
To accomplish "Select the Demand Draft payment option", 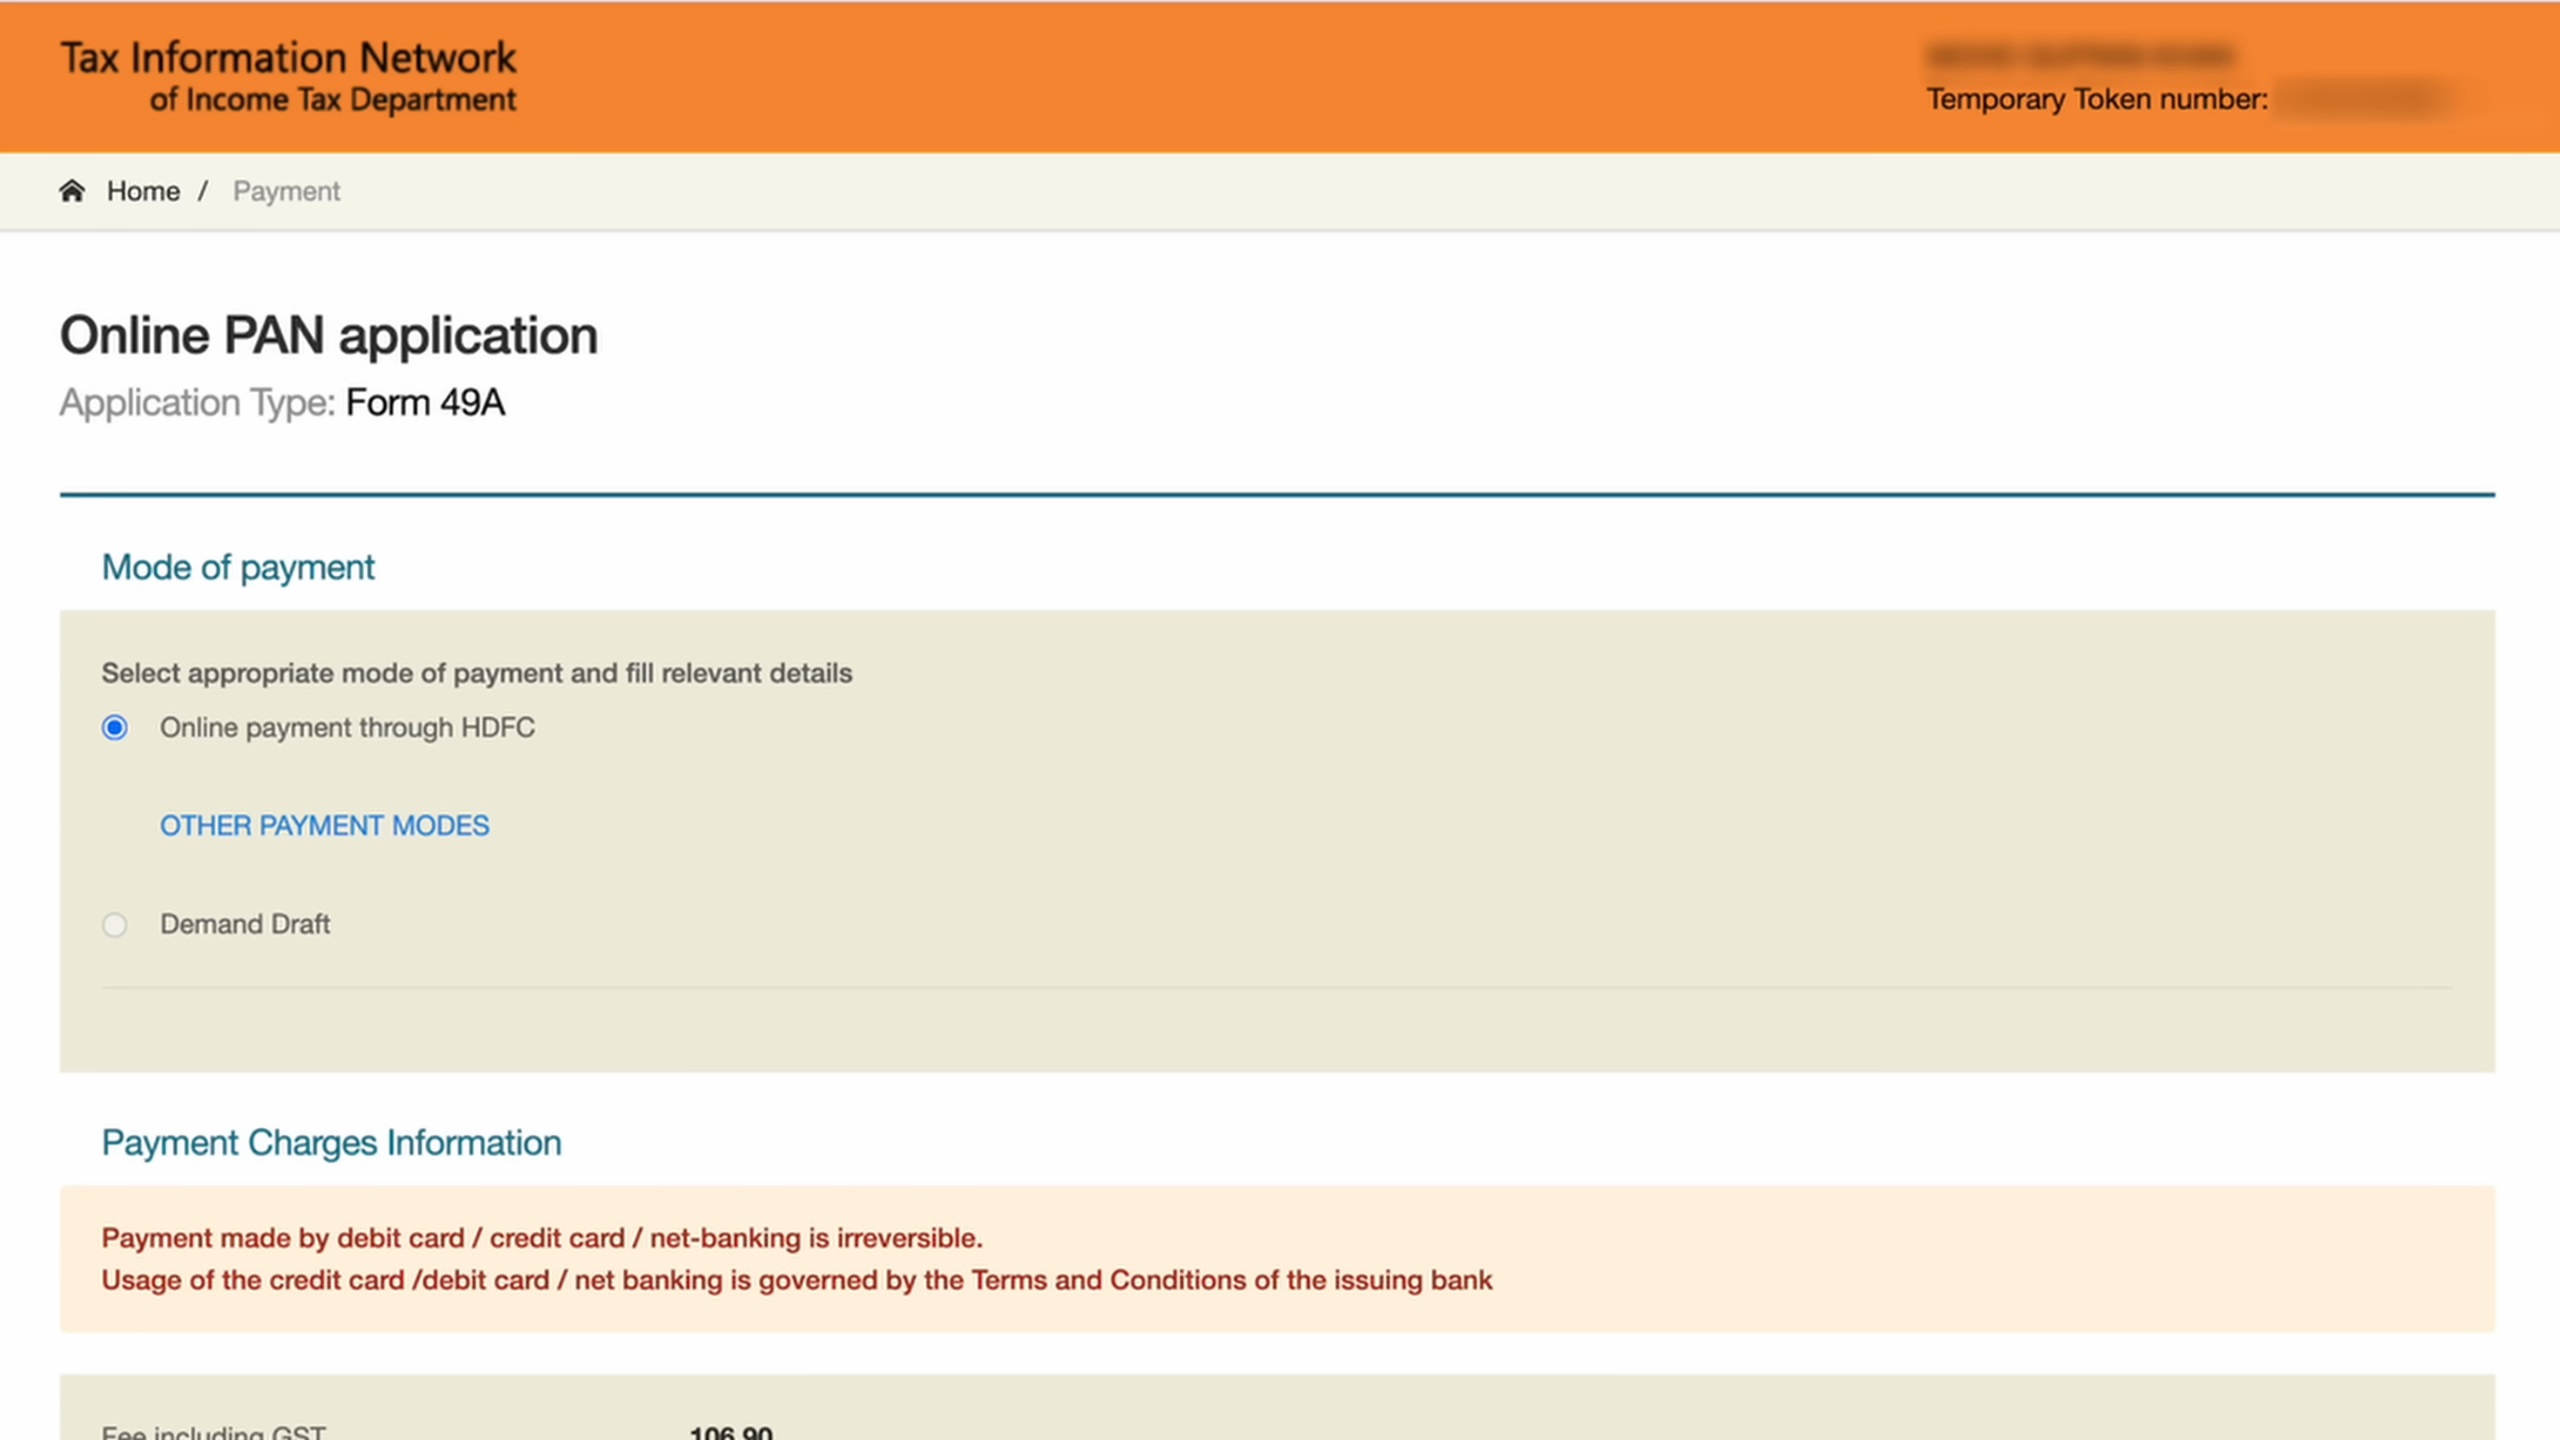I will [115, 925].
